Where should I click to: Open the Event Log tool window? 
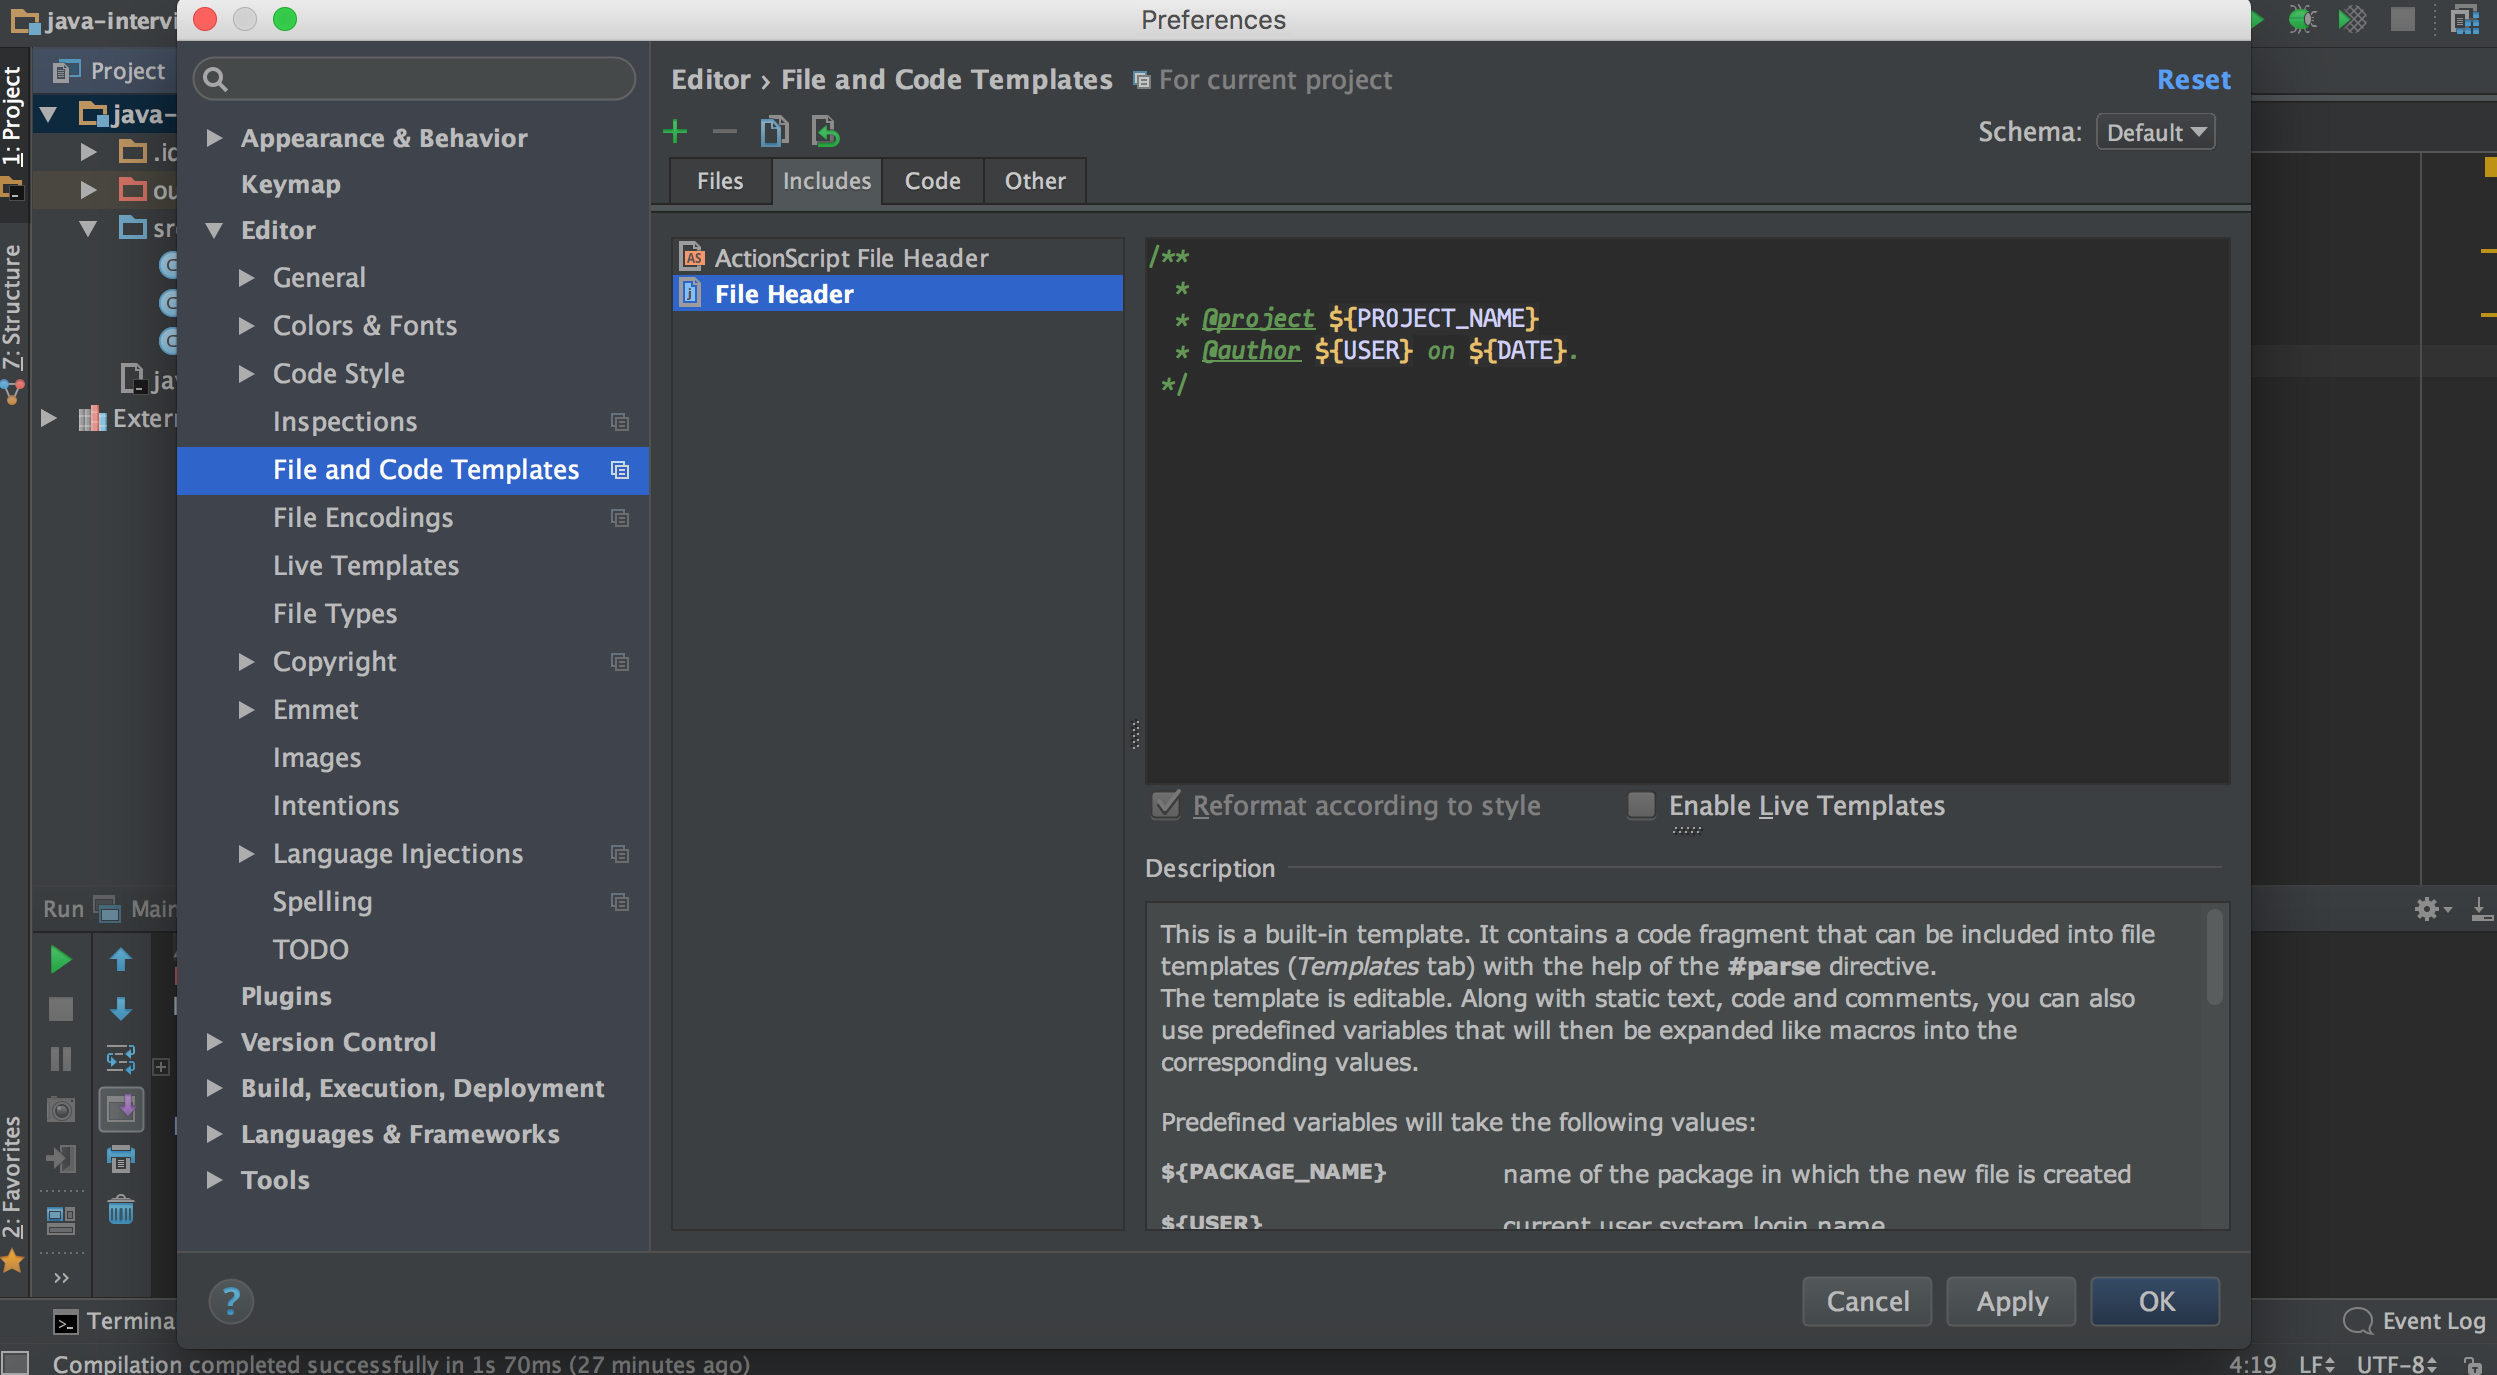[x=2415, y=1321]
